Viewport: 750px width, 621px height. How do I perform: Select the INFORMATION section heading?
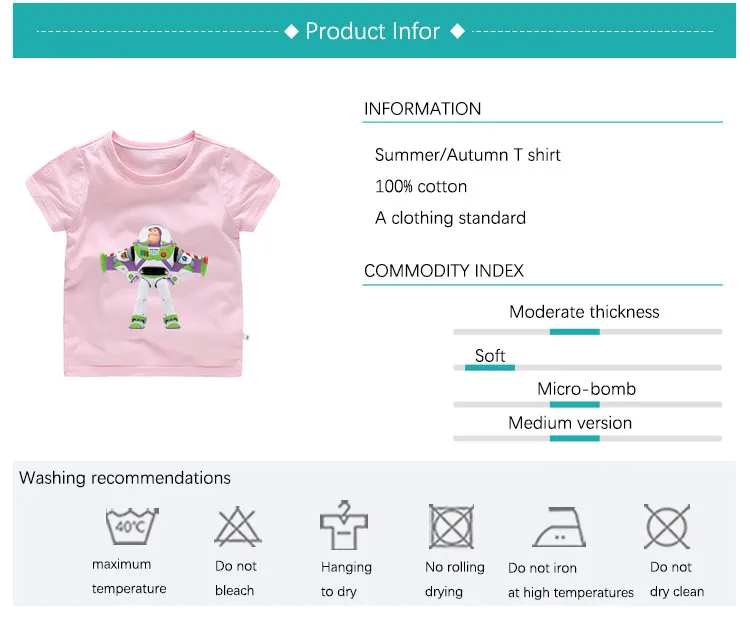tap(422, 109)
